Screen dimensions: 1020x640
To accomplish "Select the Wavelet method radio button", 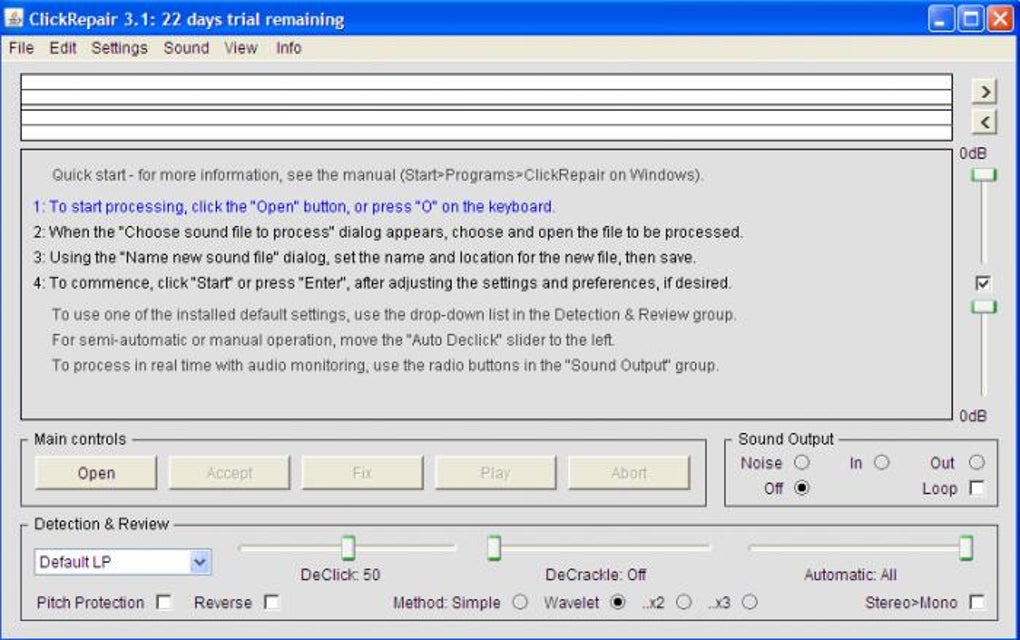I will coord(617,603).
